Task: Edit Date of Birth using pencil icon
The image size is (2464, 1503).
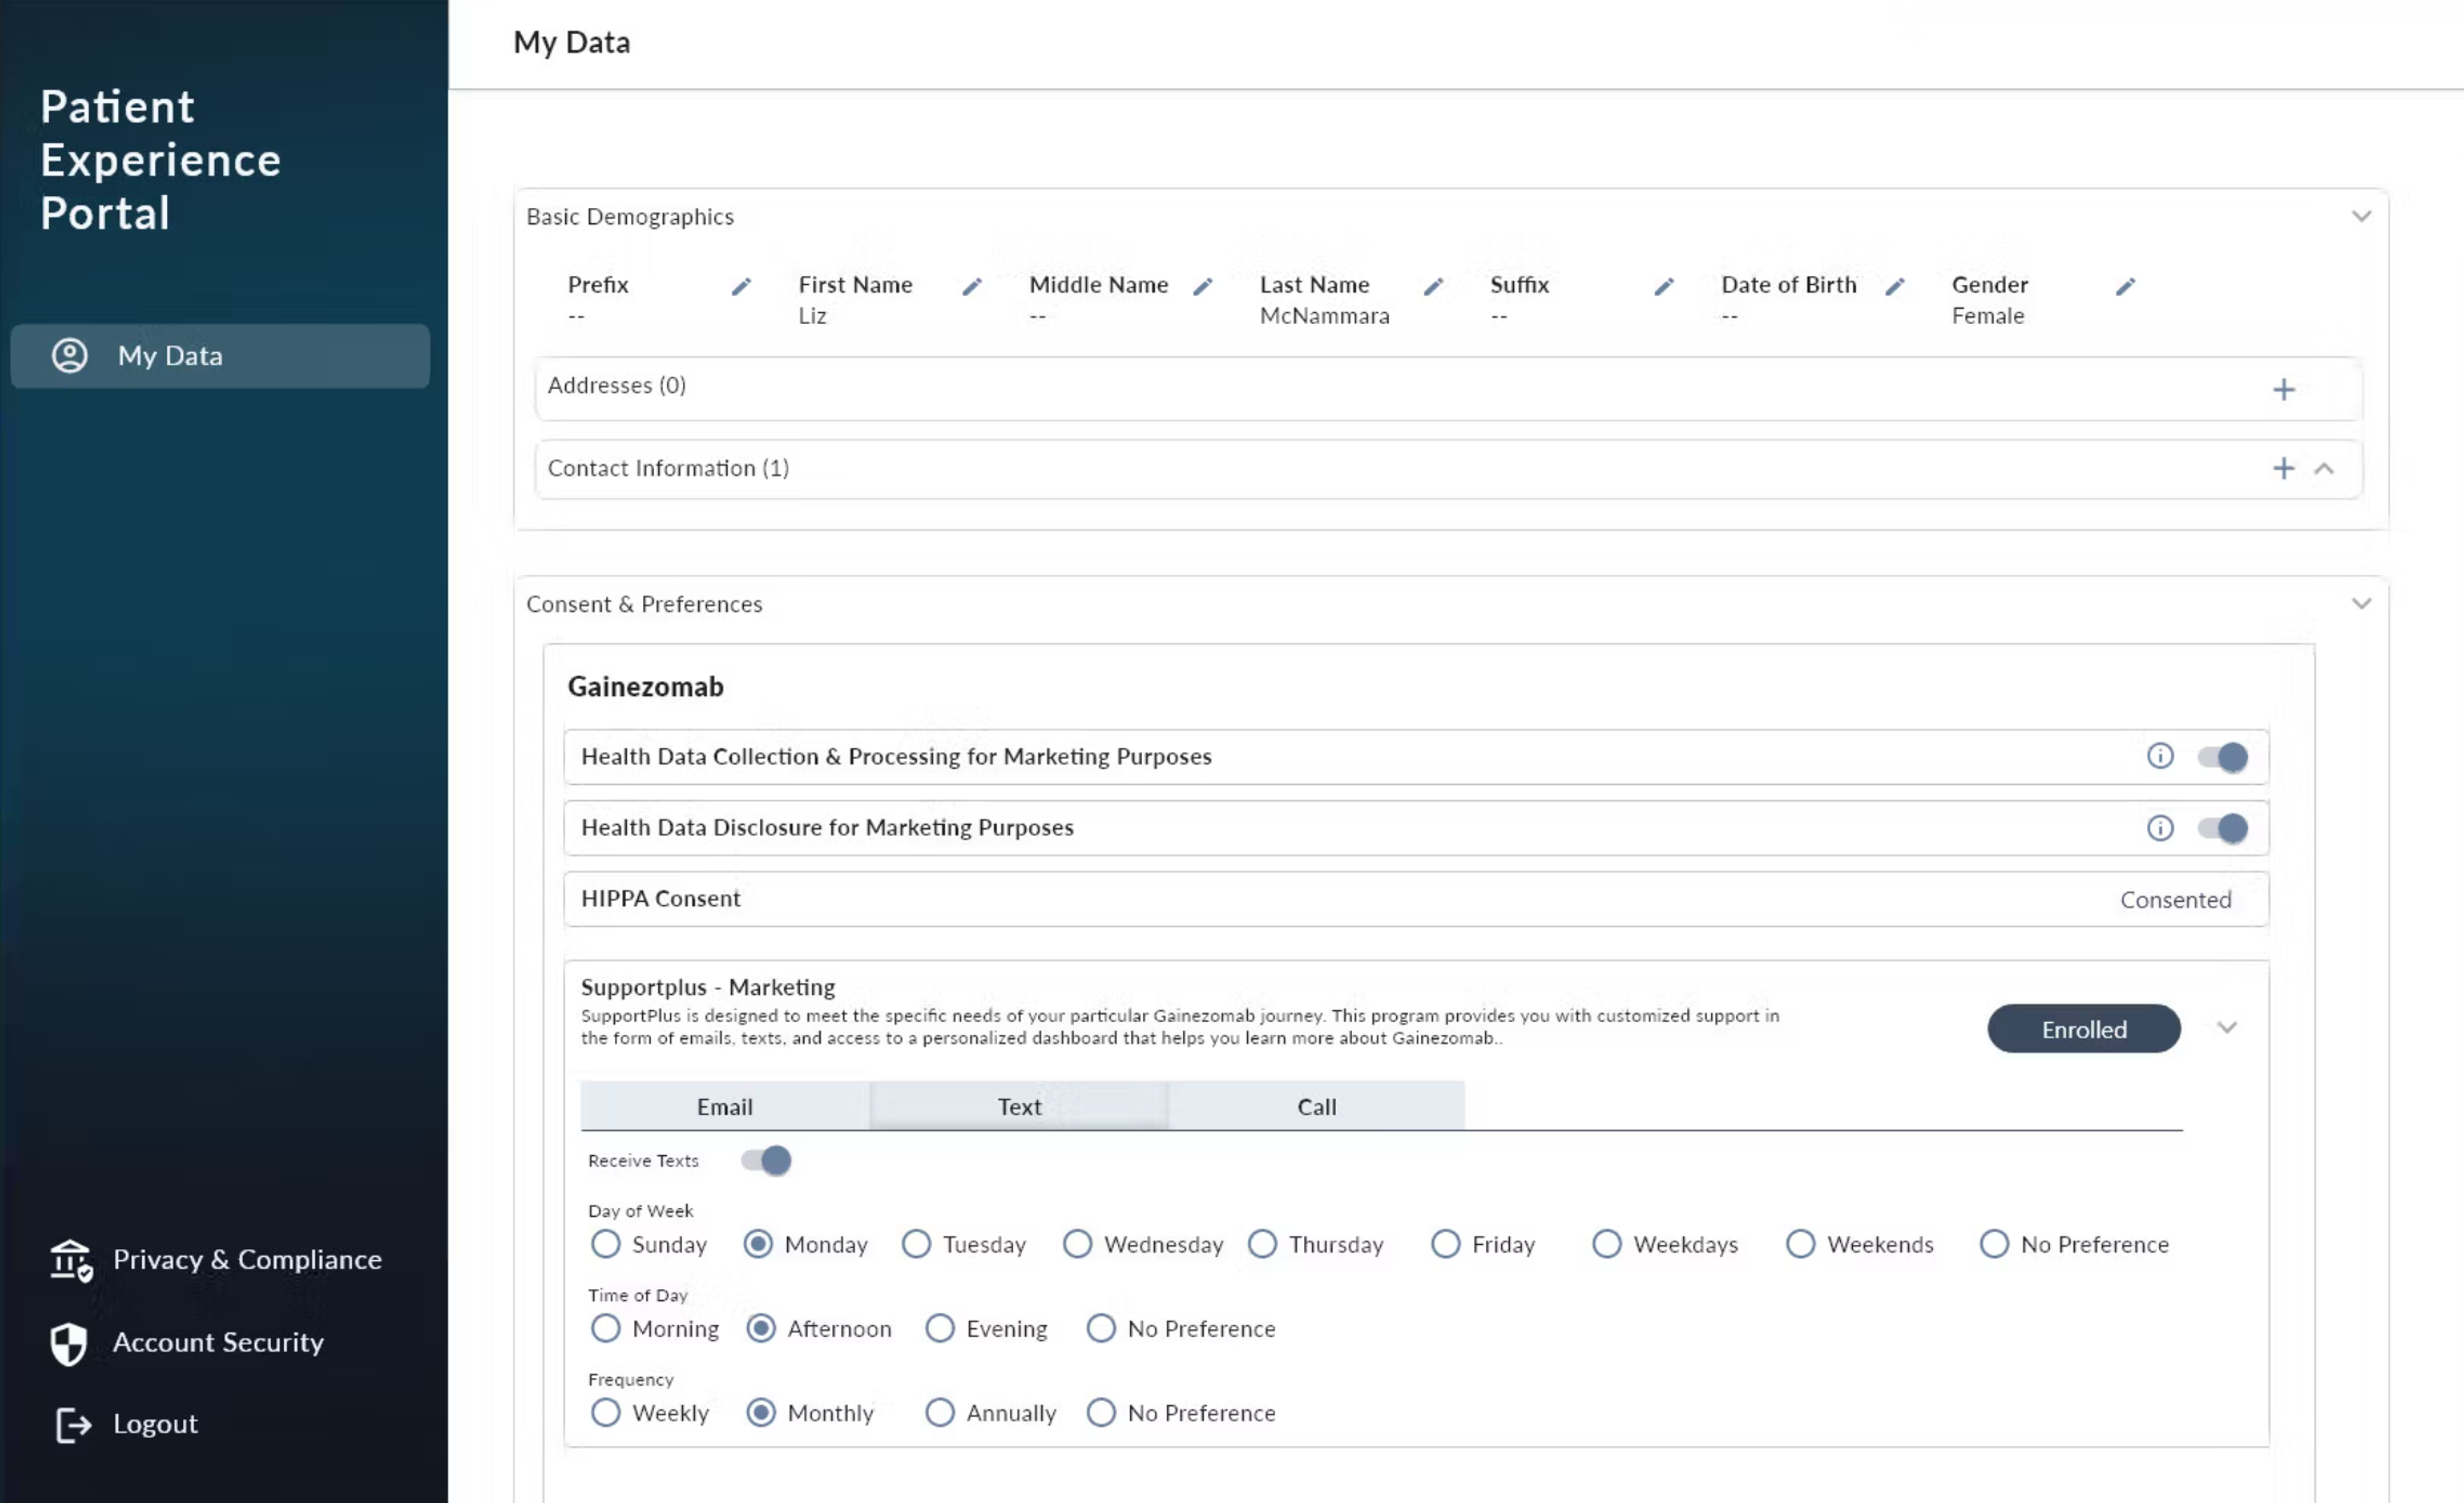Action: [1894, 287]
